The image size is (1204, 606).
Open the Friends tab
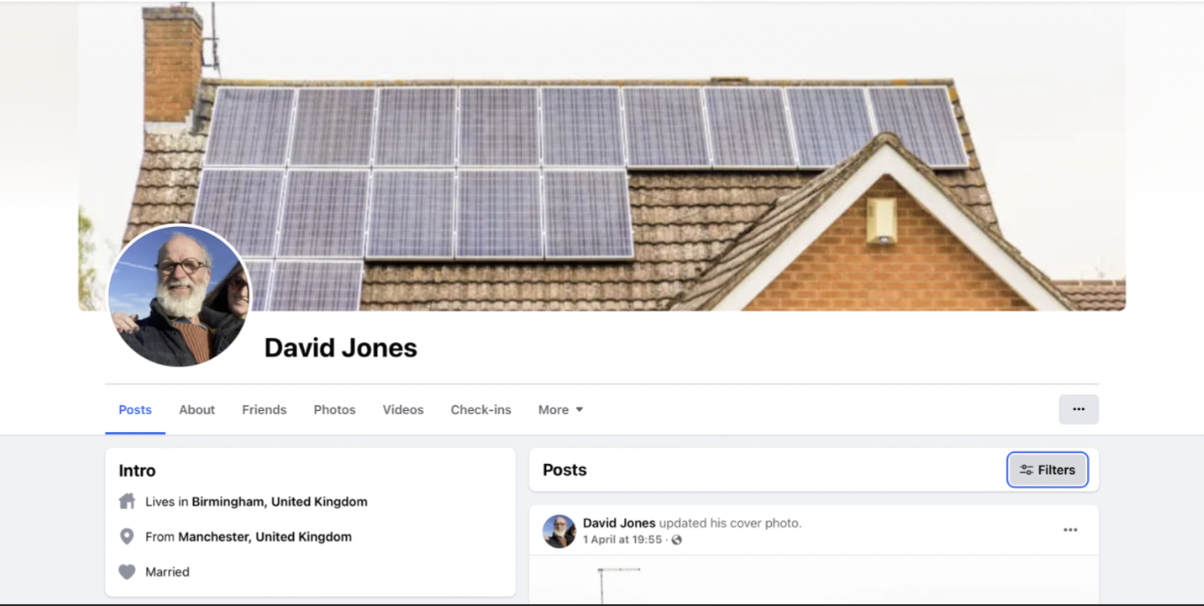tap(264, 410)
